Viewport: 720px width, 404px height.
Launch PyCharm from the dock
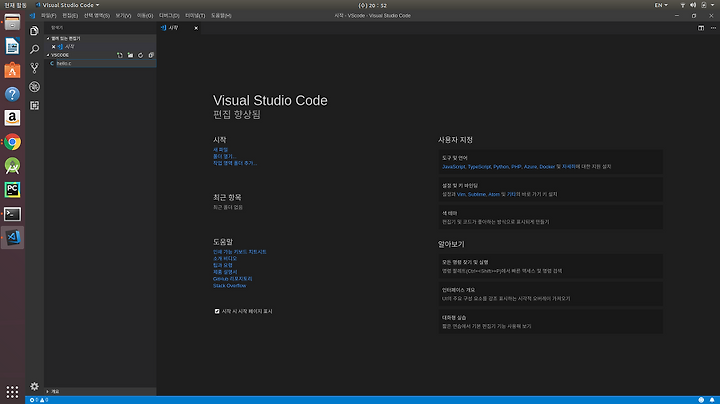point(12,190)
